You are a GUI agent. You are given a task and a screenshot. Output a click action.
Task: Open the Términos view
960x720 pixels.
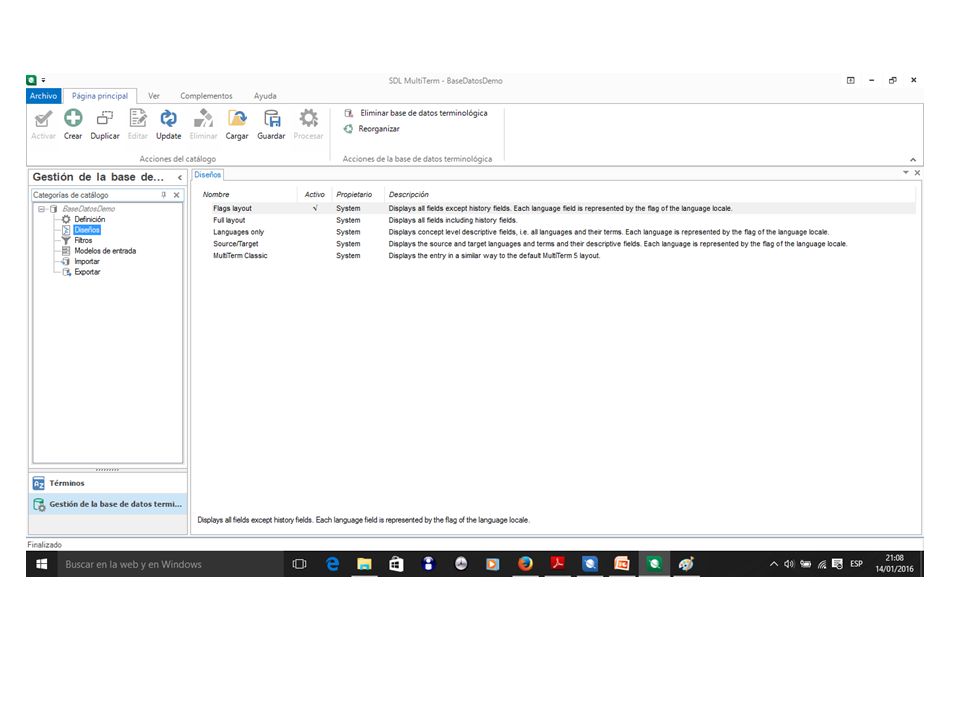(x=108, y=484)
